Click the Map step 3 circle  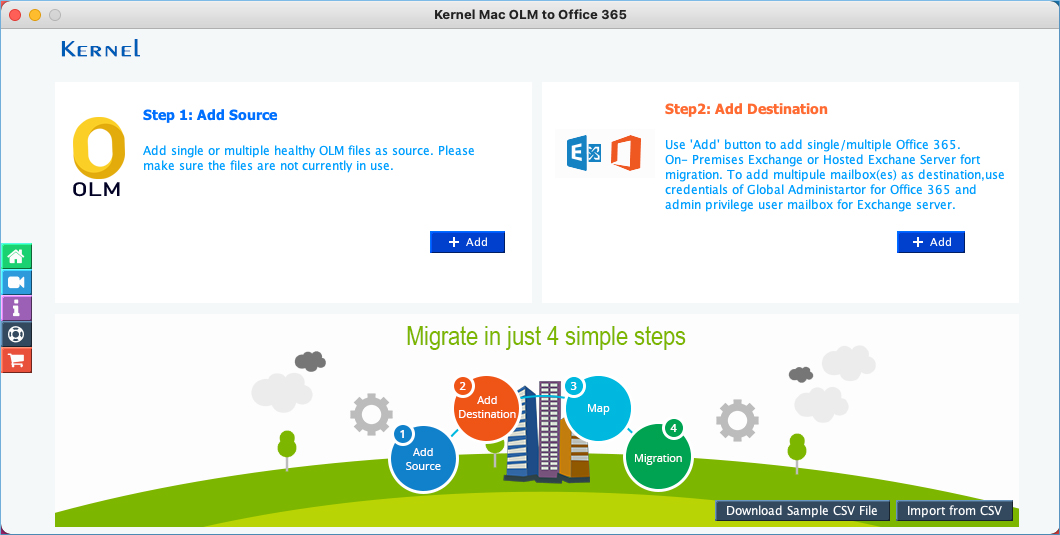(x=598, y=409)
